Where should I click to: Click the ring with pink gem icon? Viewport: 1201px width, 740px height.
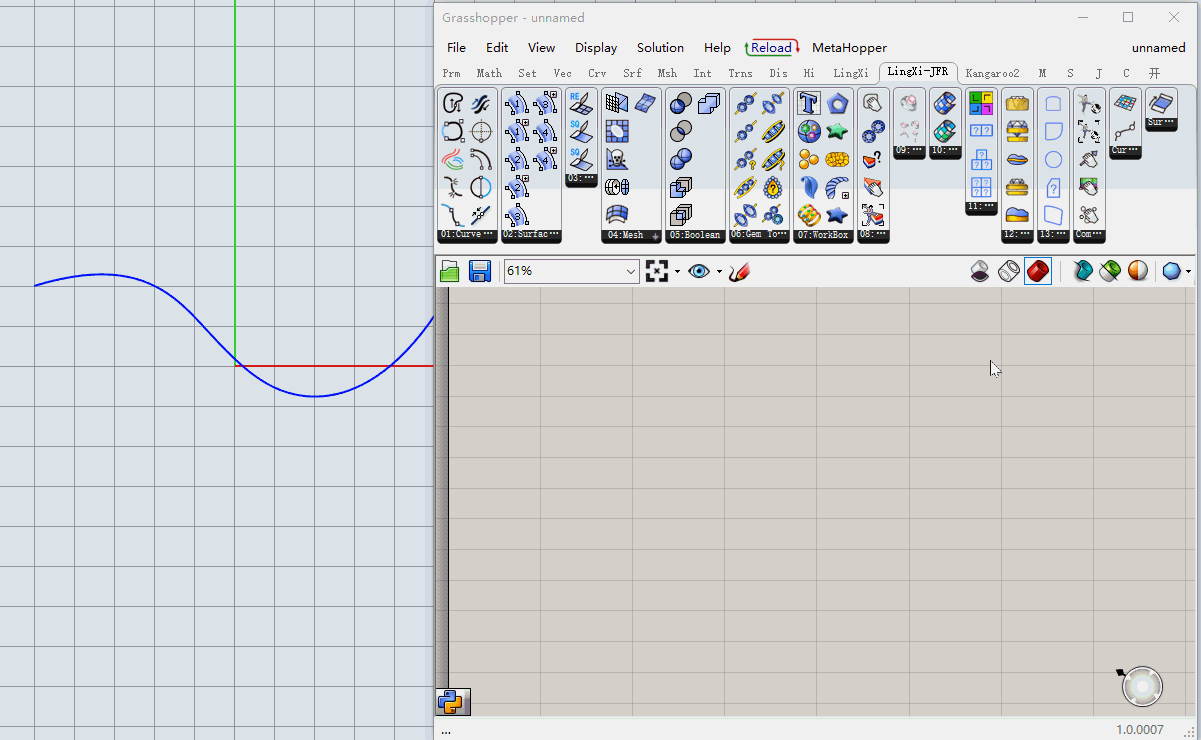909,103
